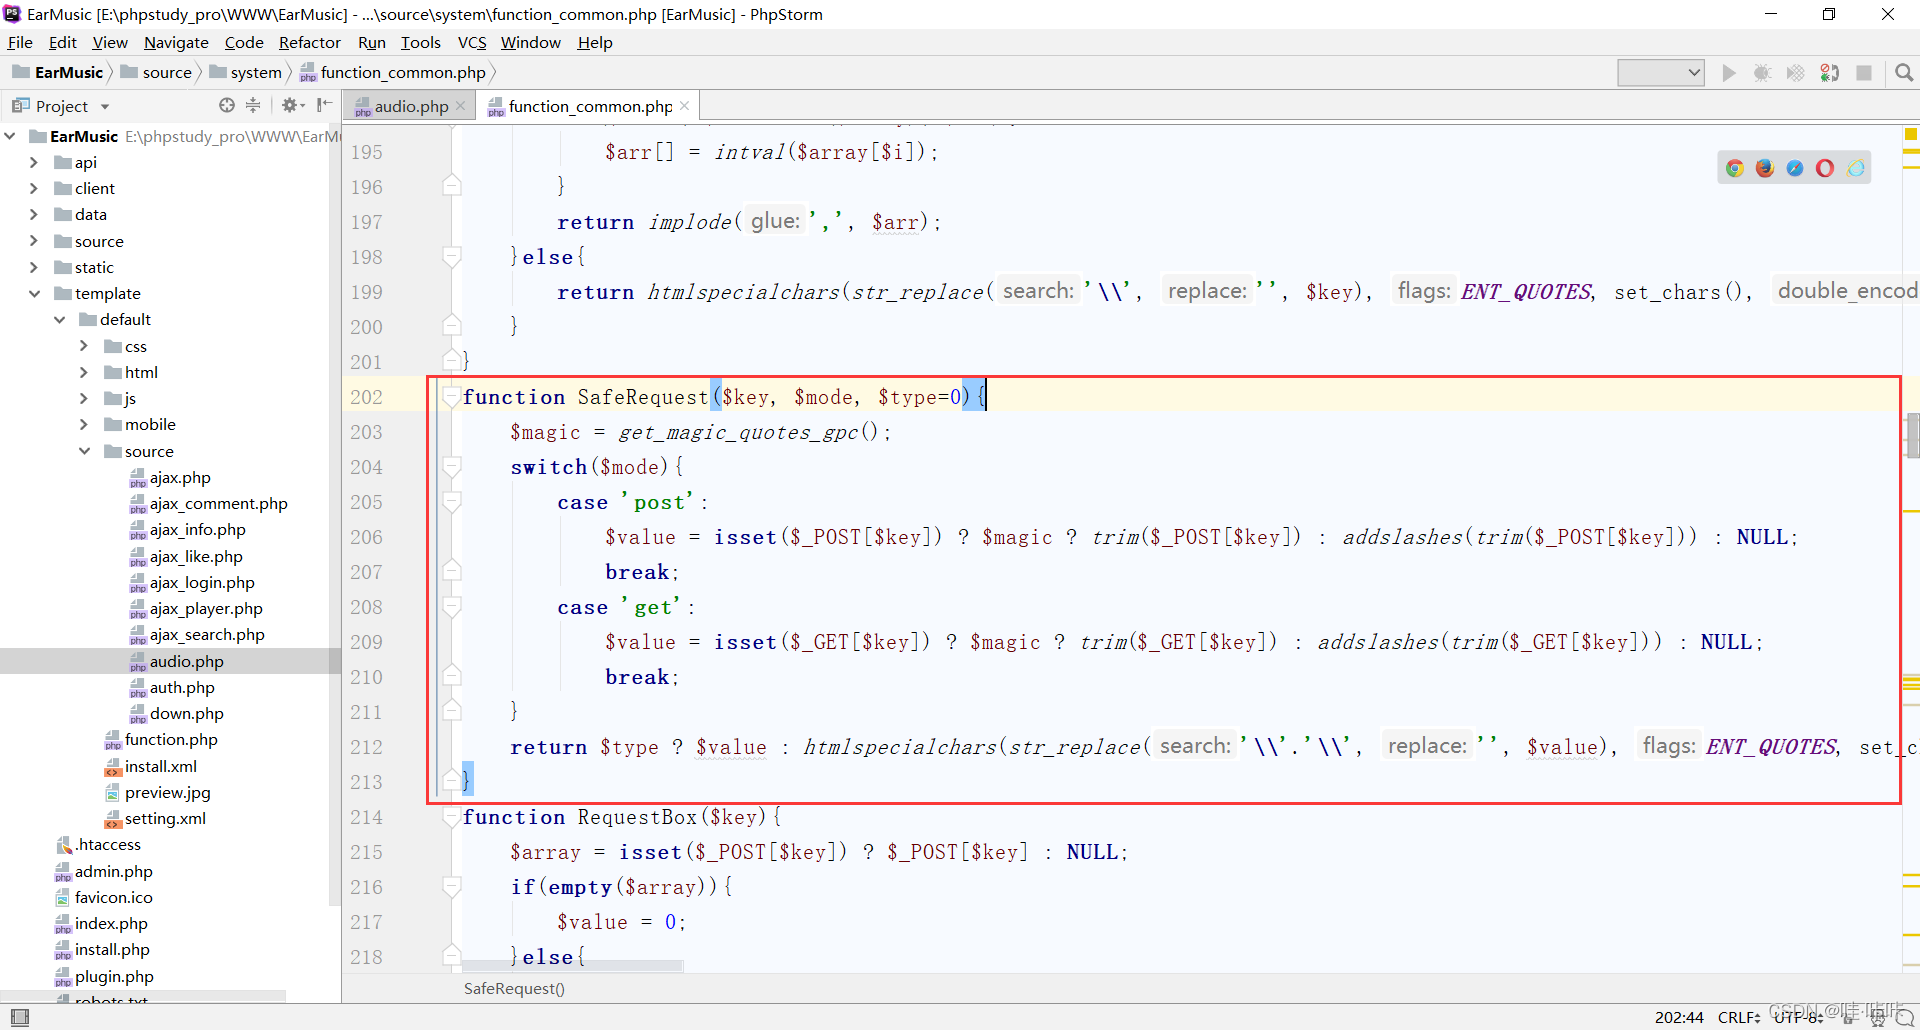Expand the mobile folder

pos(84,424)
